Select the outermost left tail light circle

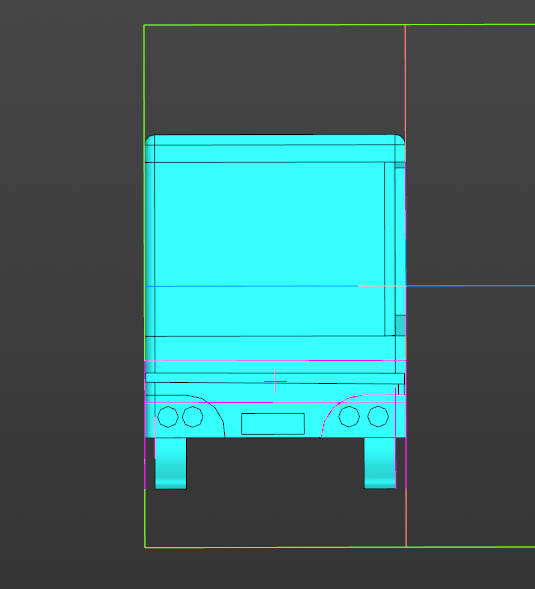point(168,417)
